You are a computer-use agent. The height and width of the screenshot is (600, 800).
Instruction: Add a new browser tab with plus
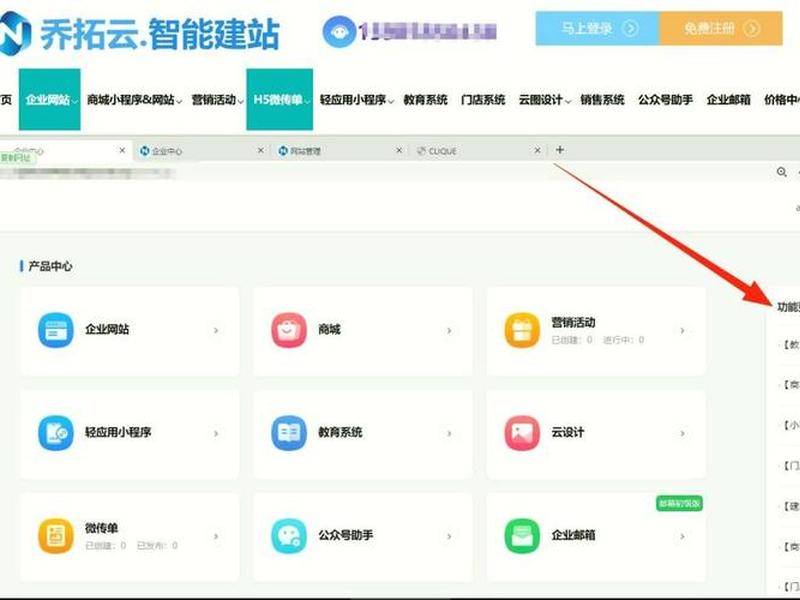pos(560,149)
